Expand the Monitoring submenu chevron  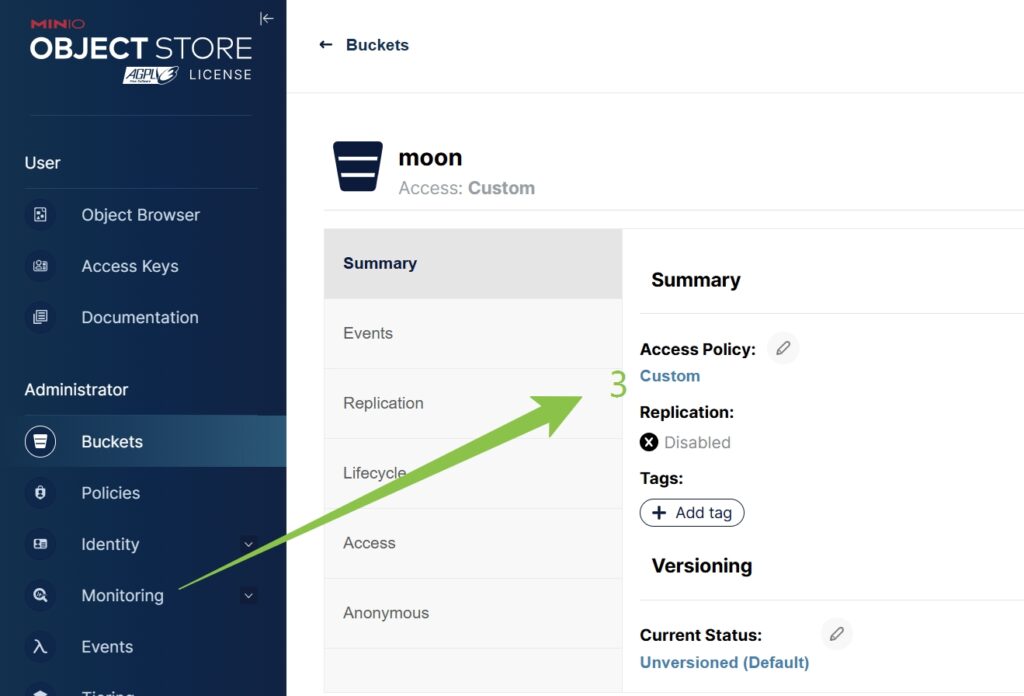[249, 596]
